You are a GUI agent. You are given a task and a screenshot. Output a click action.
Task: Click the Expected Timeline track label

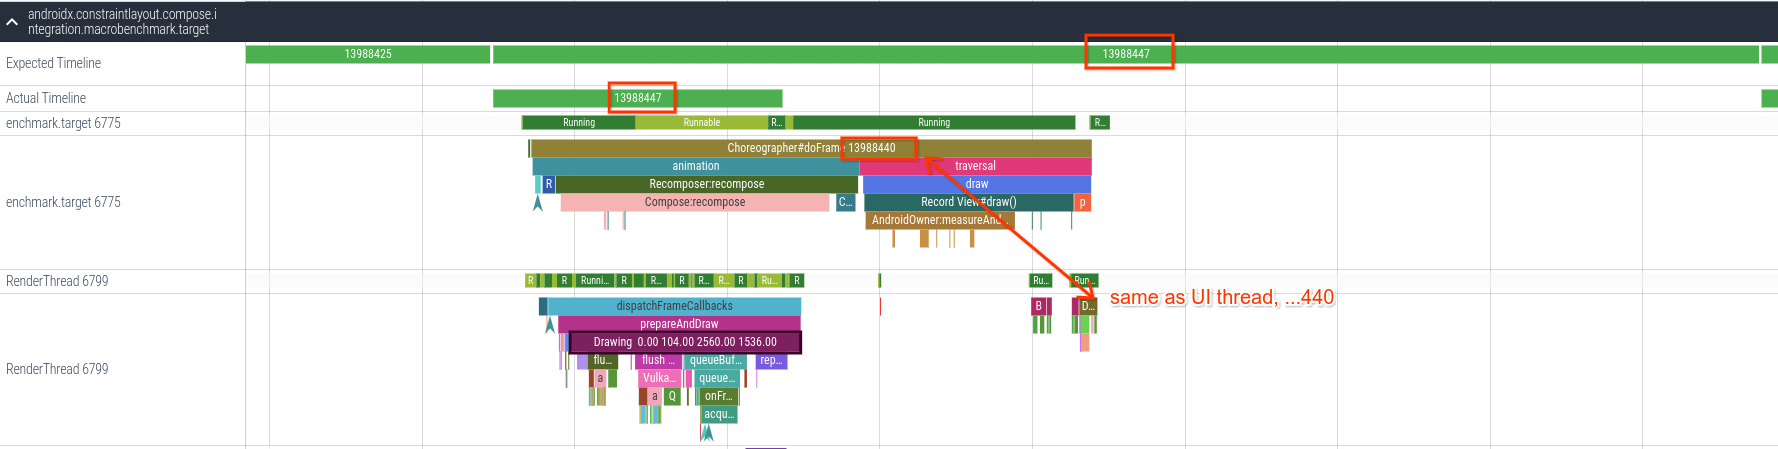(x=53, y=63)
